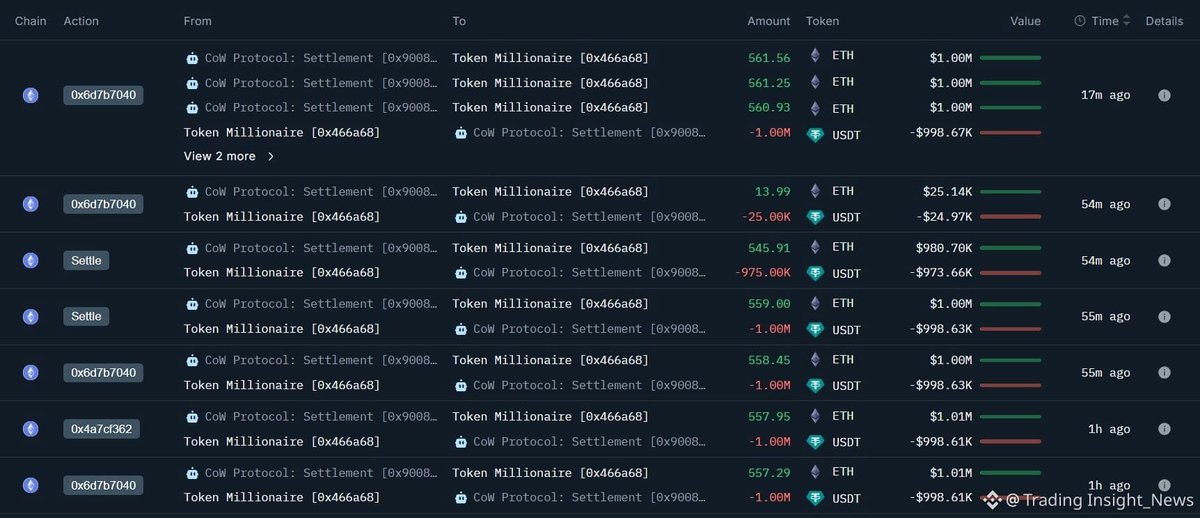Open the 0x6d7b7040 action badge in the 558.45 ETH row
Viewport: 1200px width, 518px height.
(104, 372)
